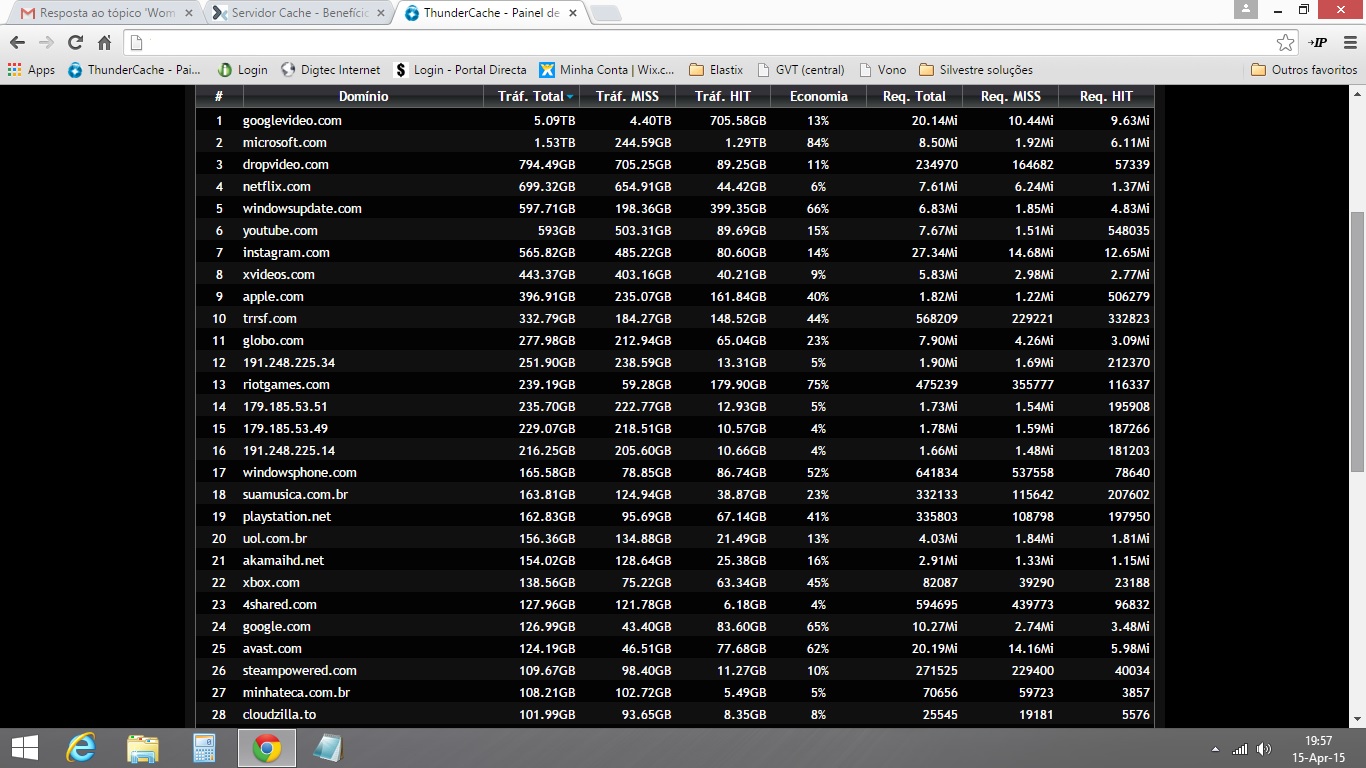The width and height of the screenshot is (1366, 768).
Task: Click the browser forward arrow
Action: coord(46,43)
